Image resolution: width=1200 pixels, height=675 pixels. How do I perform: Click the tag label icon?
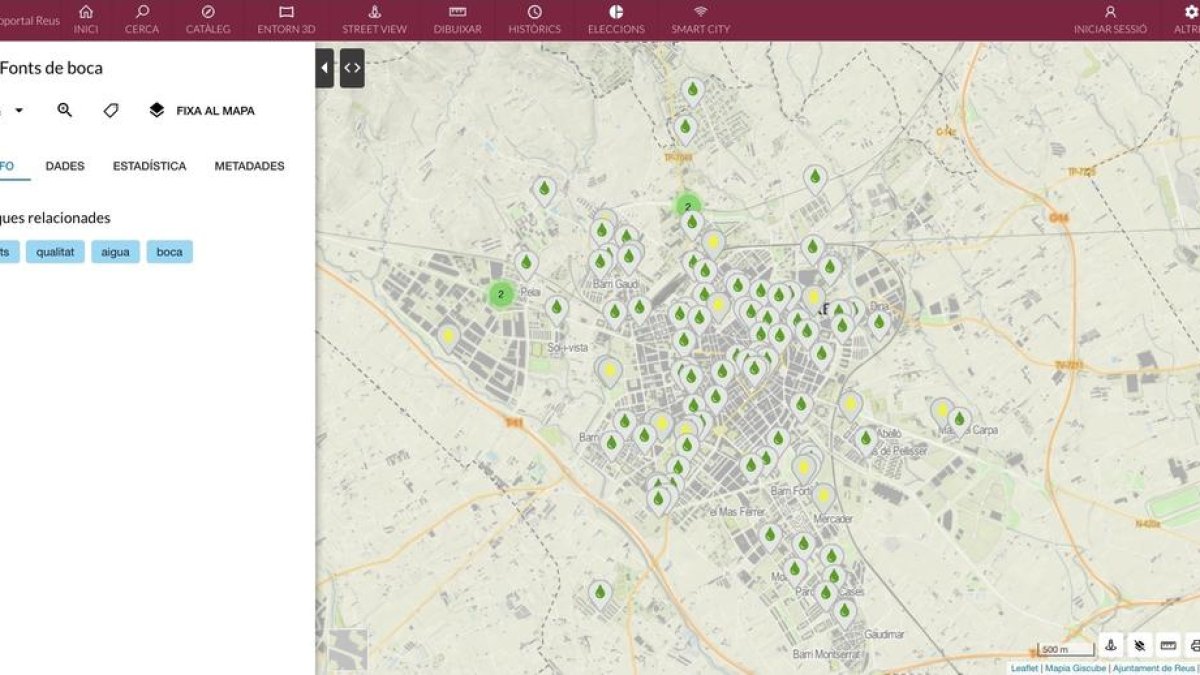(111, 110)
